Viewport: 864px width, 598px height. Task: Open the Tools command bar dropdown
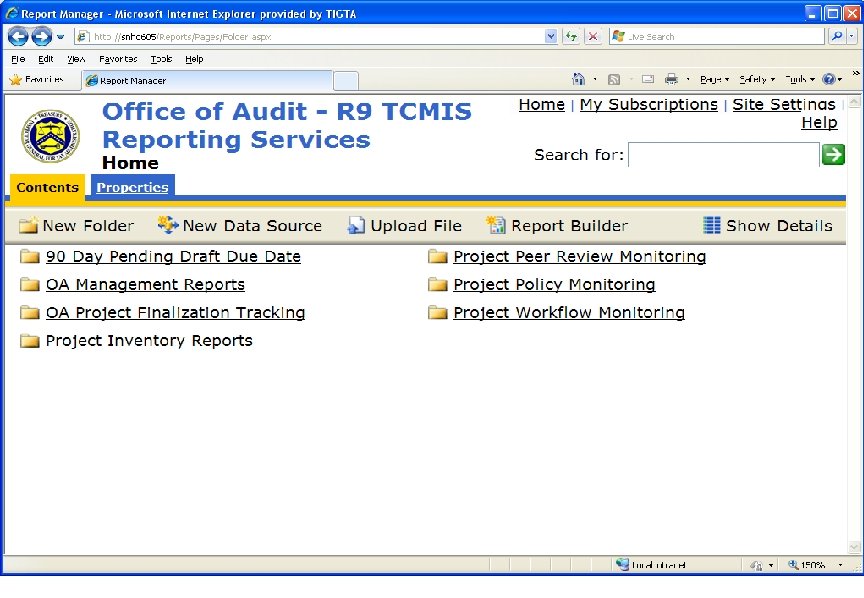(x=800, y=79)
